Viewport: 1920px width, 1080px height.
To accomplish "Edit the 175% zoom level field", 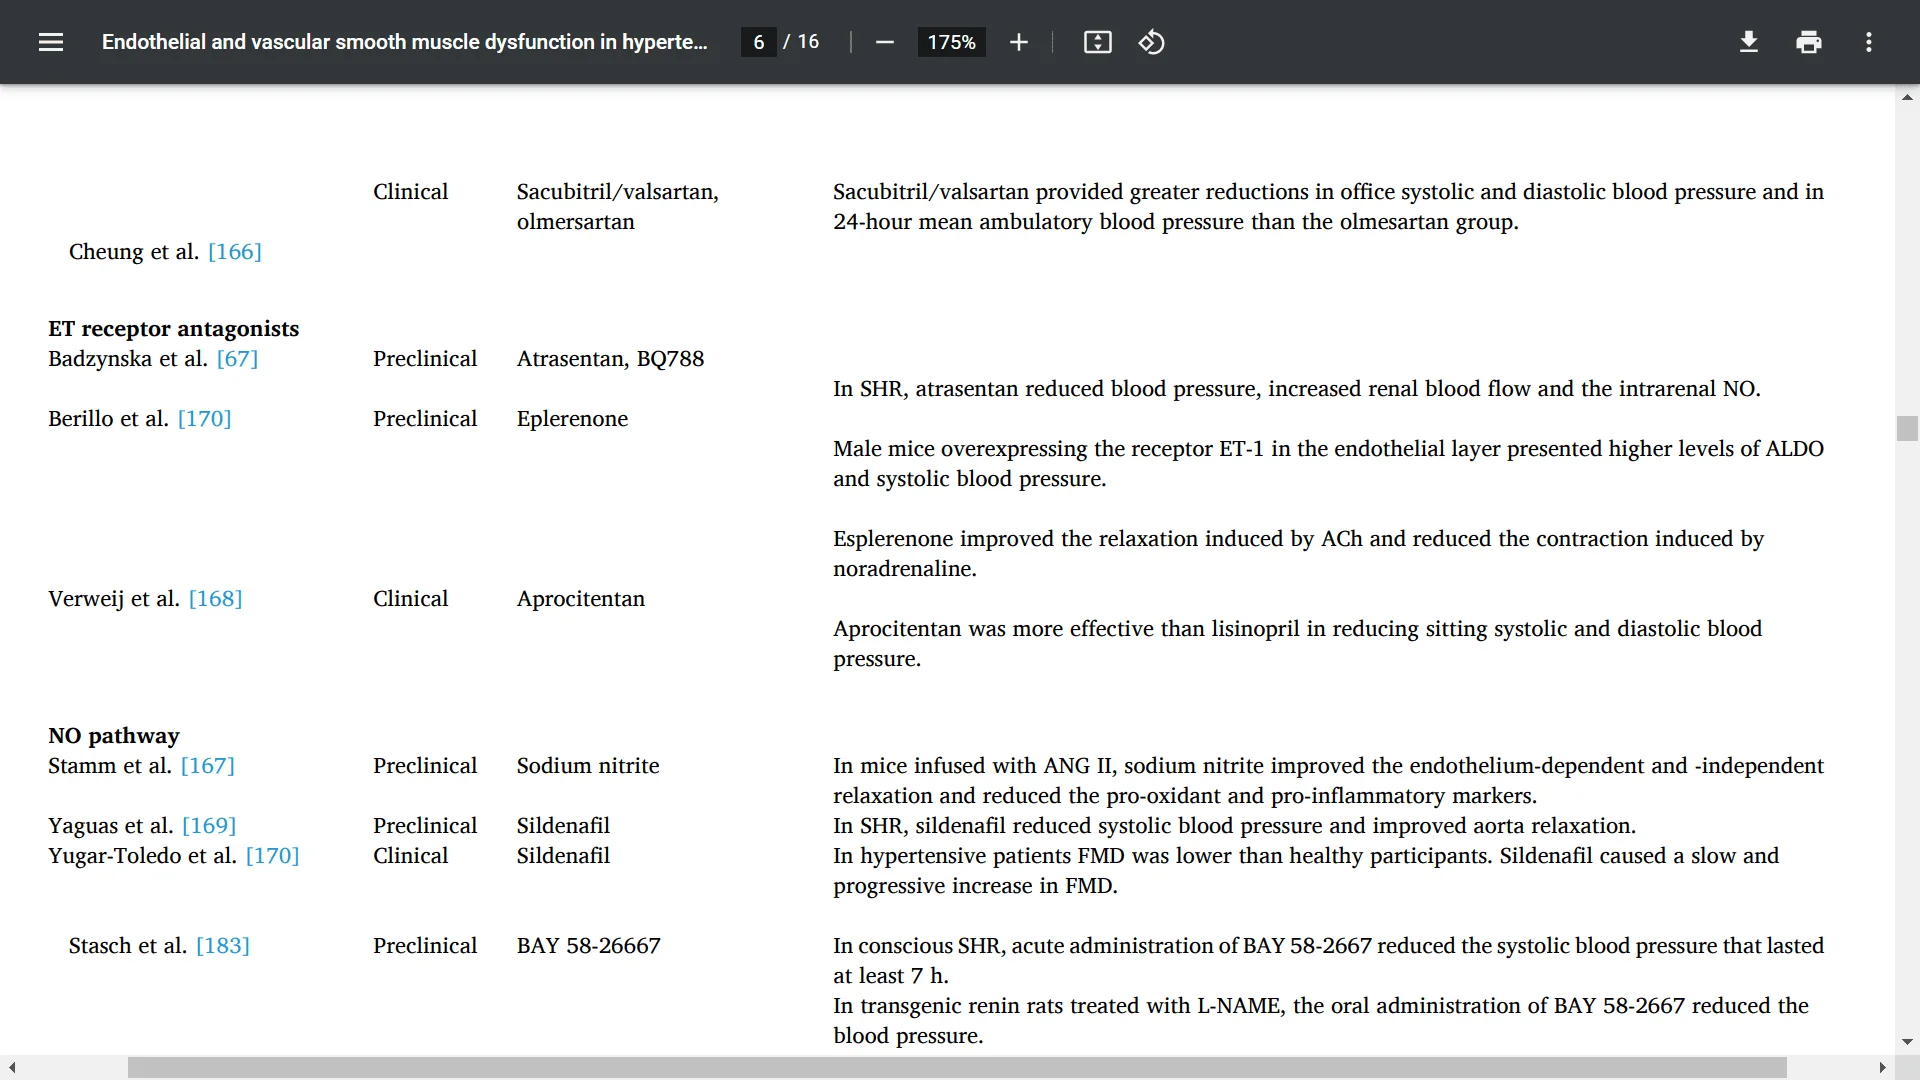I will [x=951, y=42].
